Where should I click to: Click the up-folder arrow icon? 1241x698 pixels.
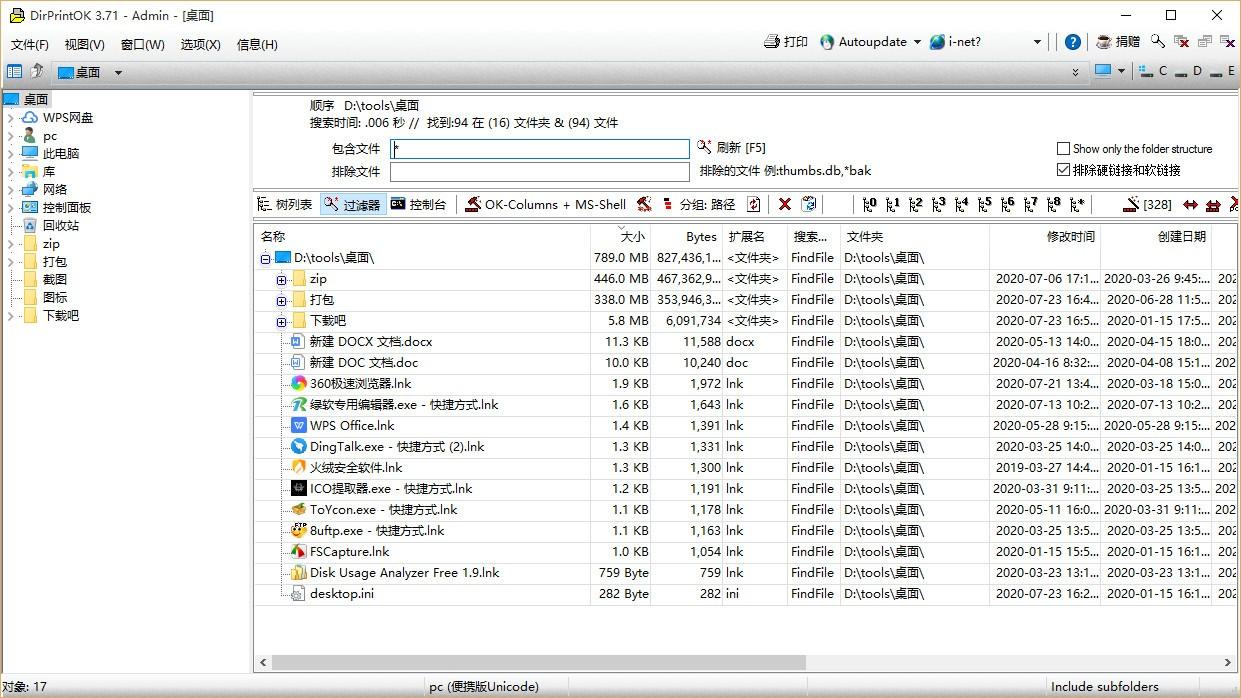click(37, 72)
